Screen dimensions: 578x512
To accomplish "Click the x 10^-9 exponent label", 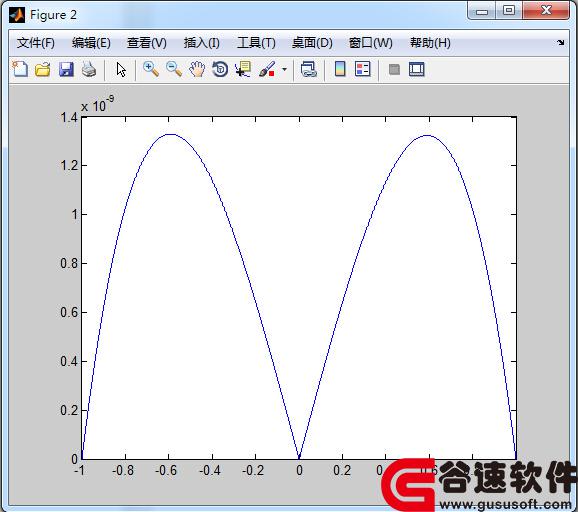I will (97, 104).
